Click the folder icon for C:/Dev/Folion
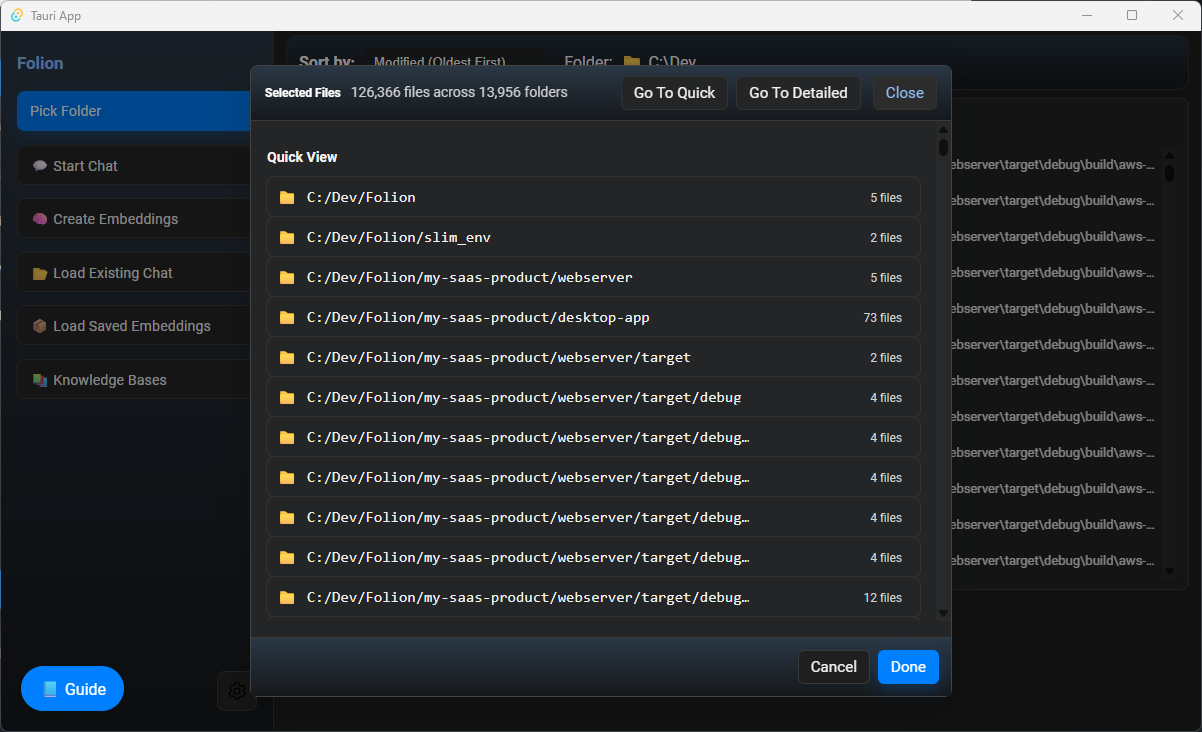The width and height of the screenshot is (1202, 732). click(287, 198)
